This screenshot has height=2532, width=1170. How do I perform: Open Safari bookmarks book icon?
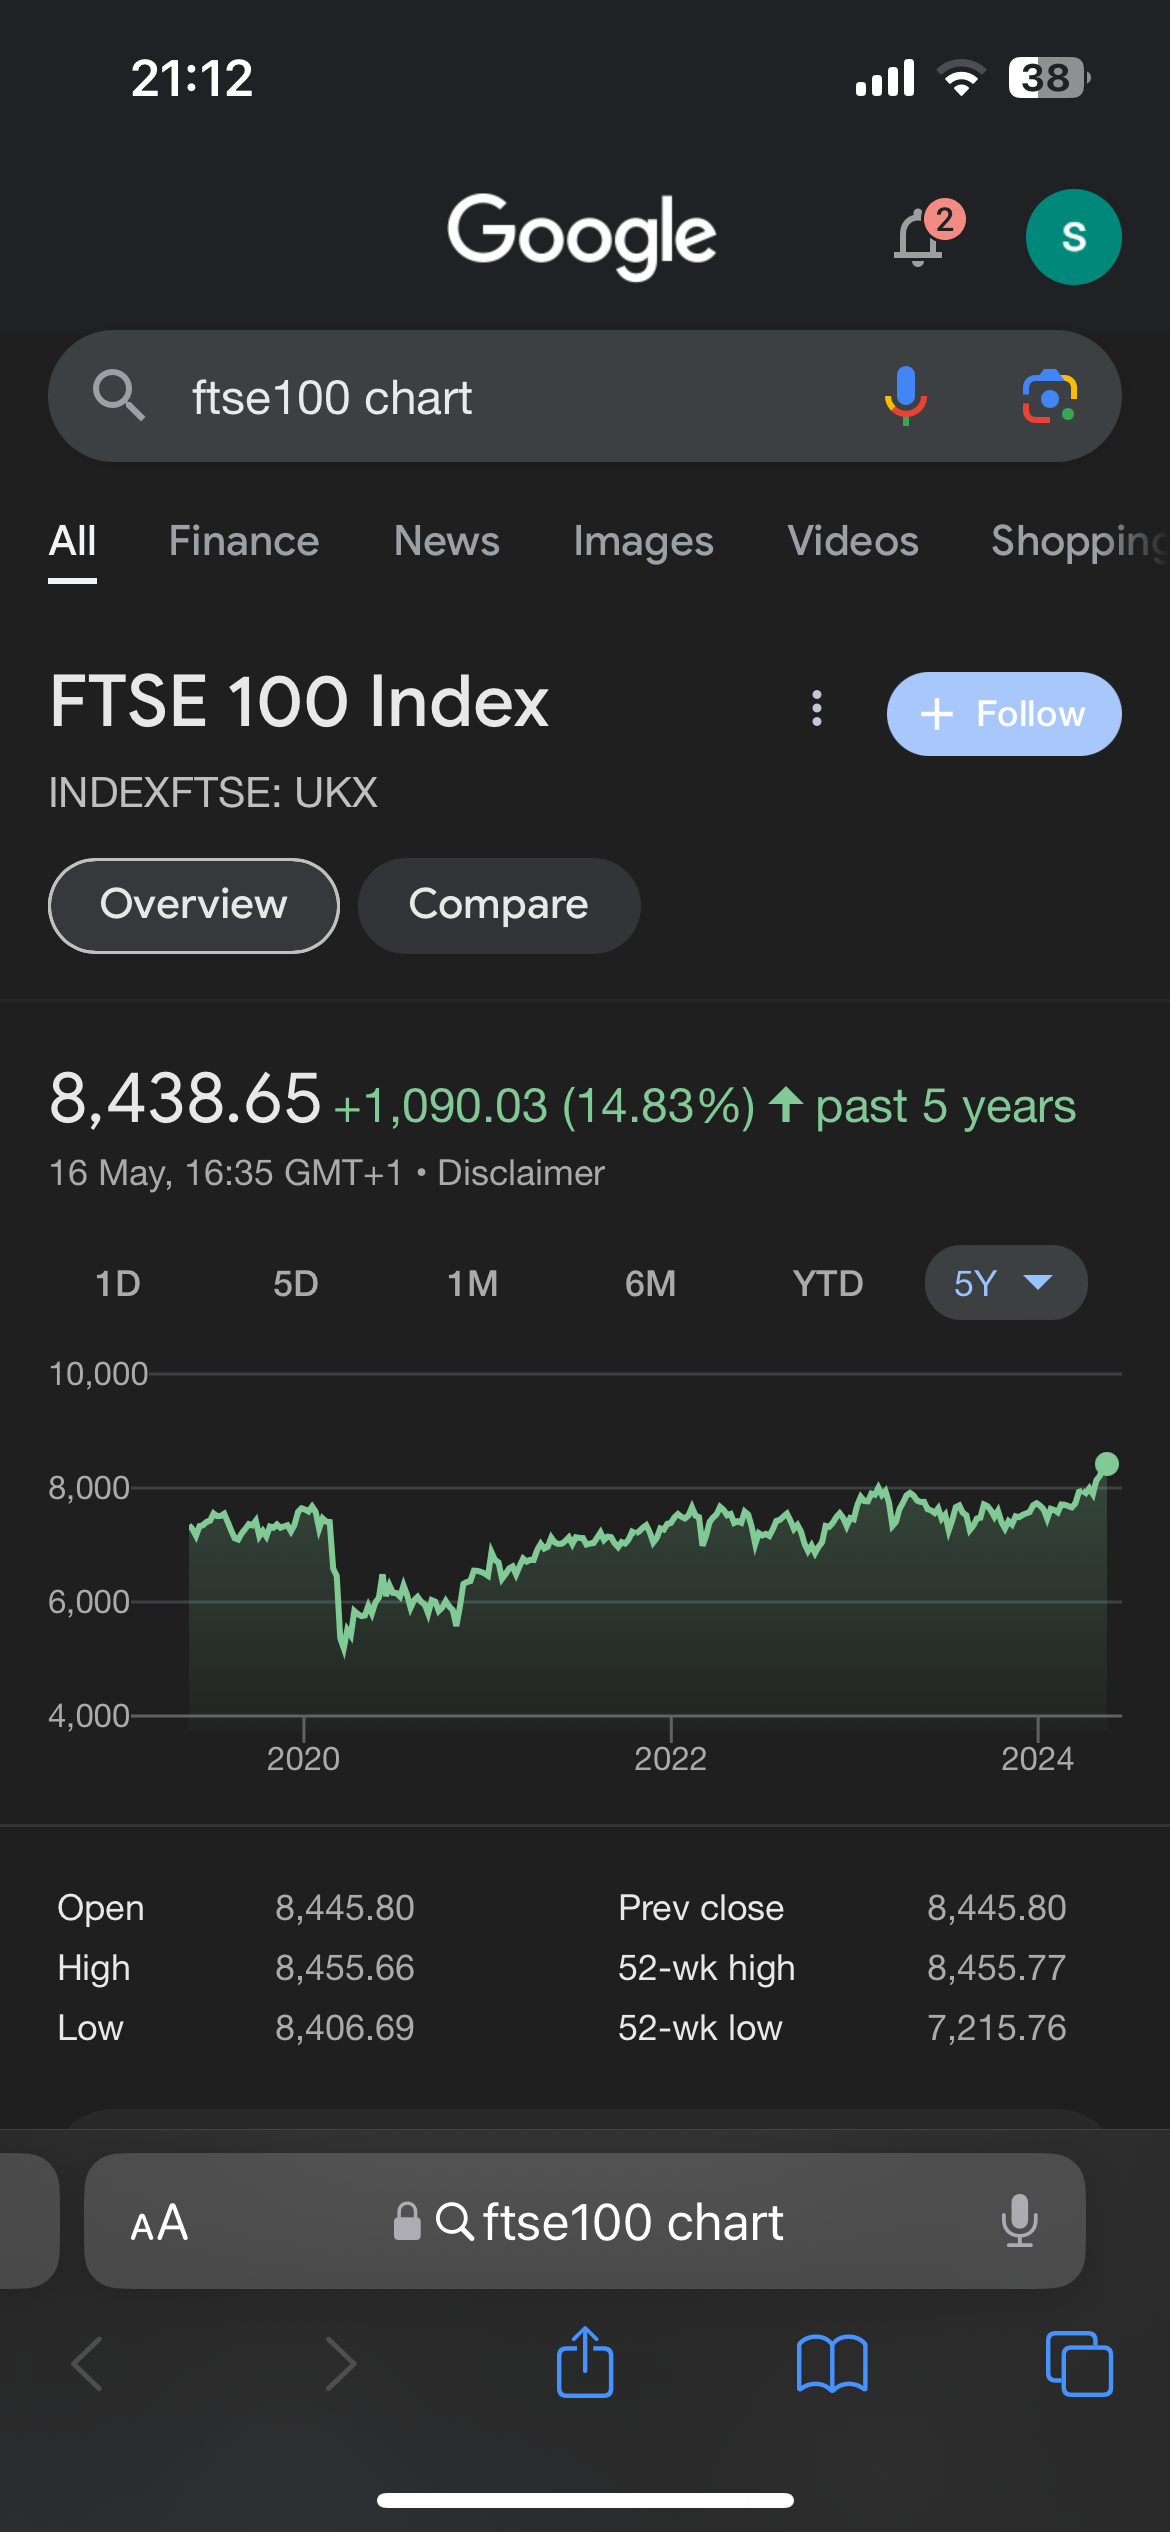pyautogui.click(x=832, y=2364)
